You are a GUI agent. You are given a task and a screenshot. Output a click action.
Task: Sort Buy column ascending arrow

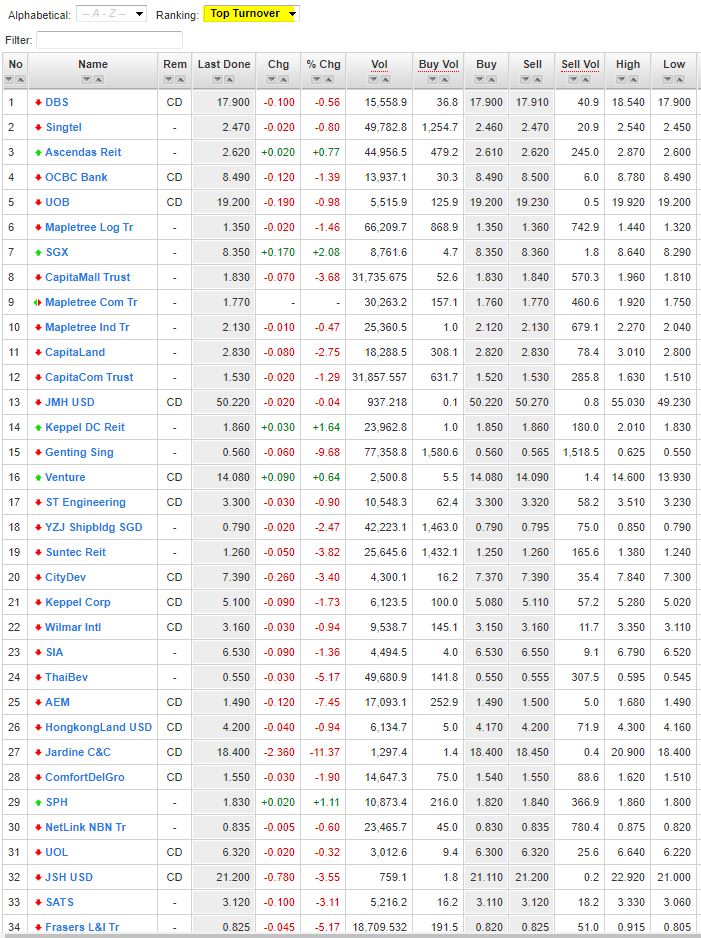(492, 80)
